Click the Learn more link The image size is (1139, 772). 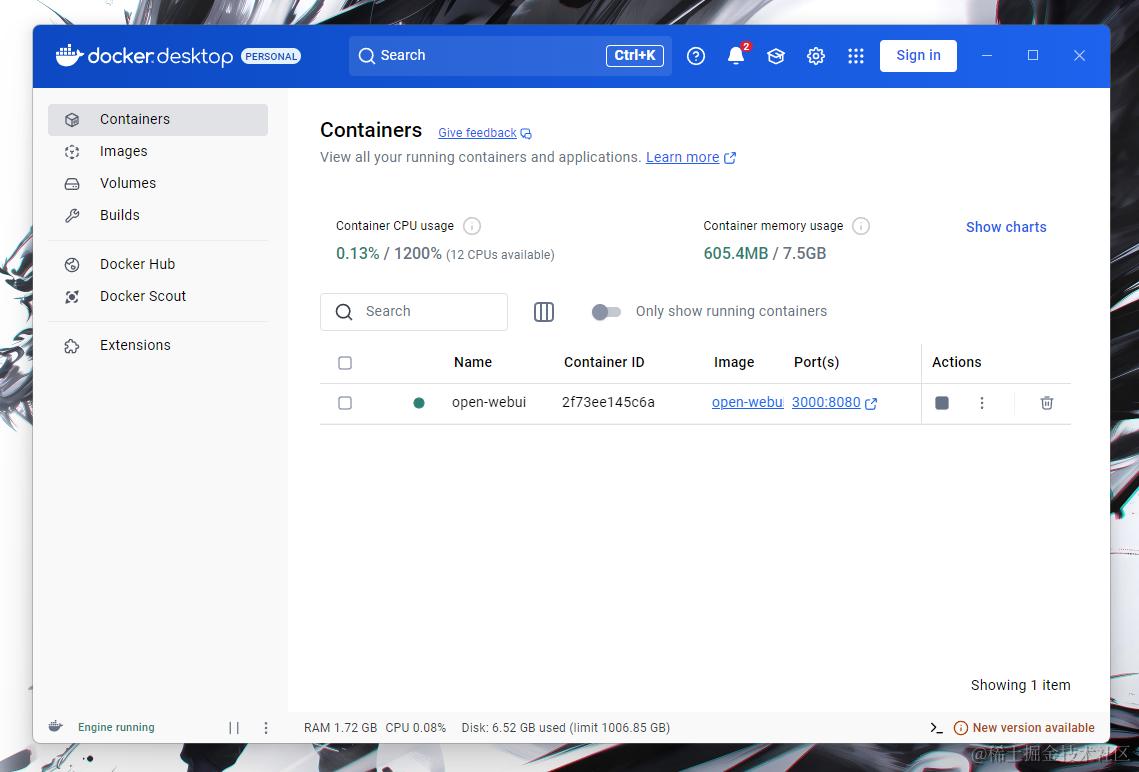pos(691,158)
